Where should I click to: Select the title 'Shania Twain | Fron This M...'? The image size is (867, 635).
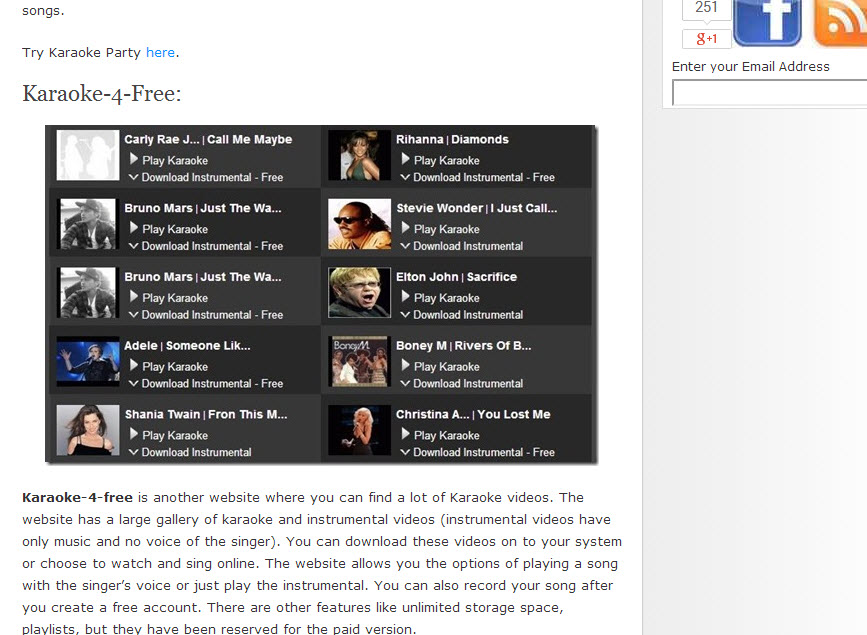206,414
